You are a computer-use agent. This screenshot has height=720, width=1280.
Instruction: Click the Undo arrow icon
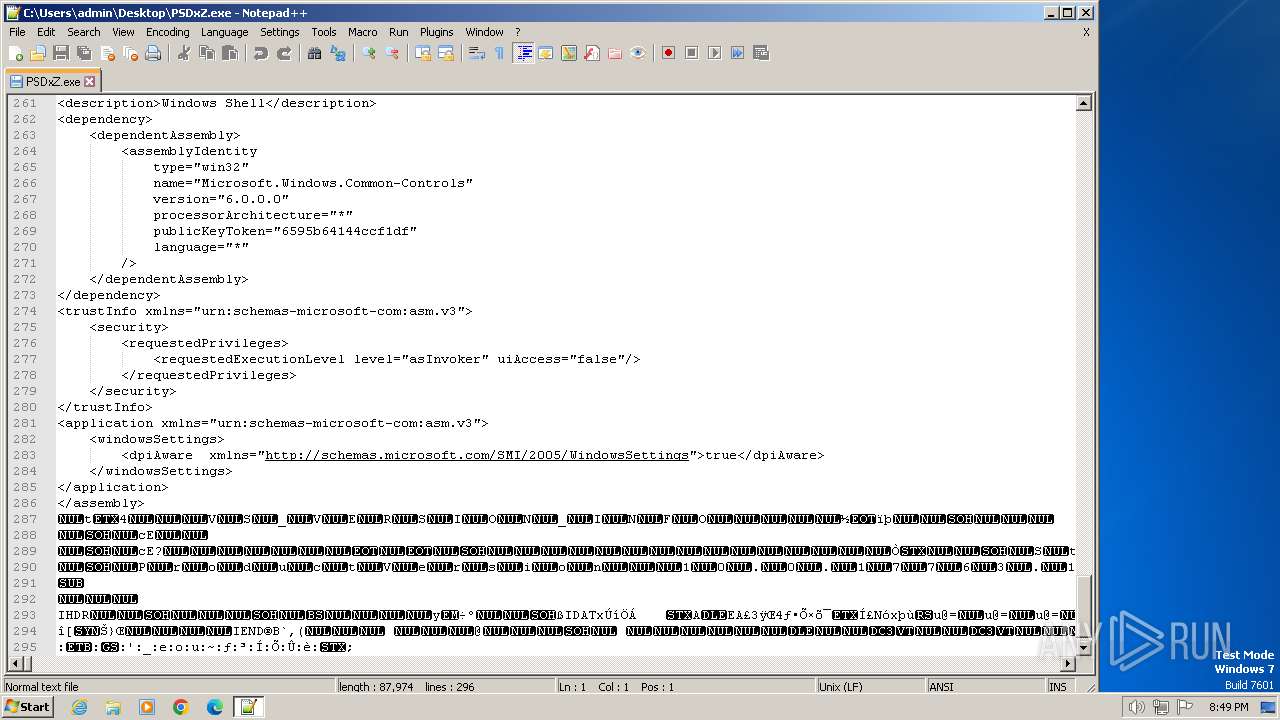(x=261, y=53)
